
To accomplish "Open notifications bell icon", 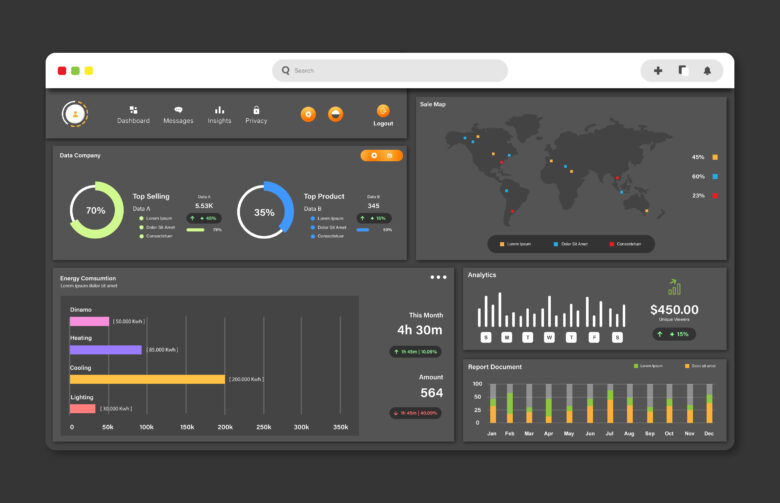I will coord(708,71).
